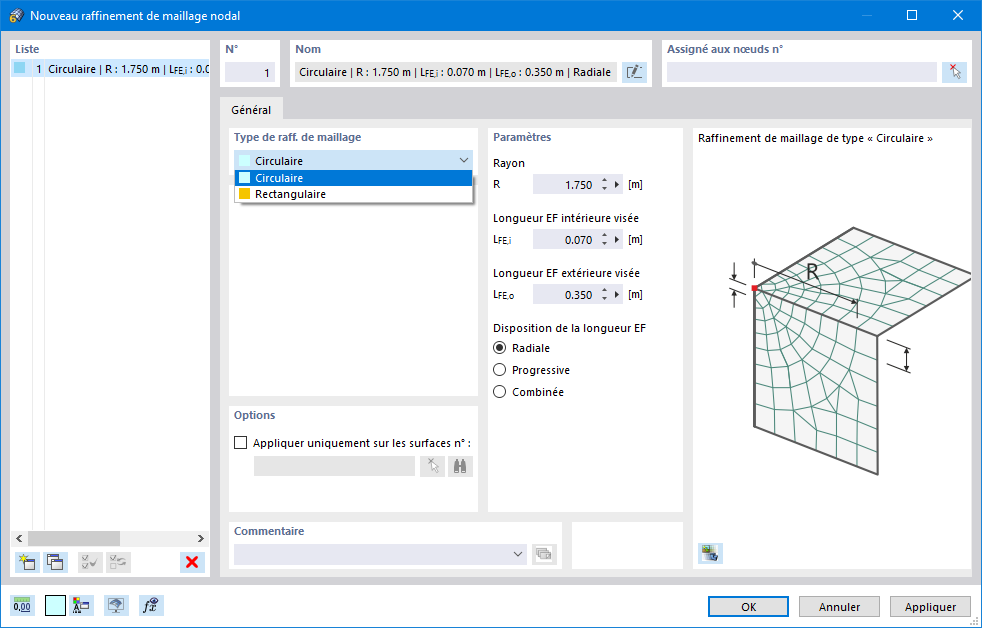The image size is (982, 628).
Task: Click the surfaces number input field in Options
Action: (334, 466)
